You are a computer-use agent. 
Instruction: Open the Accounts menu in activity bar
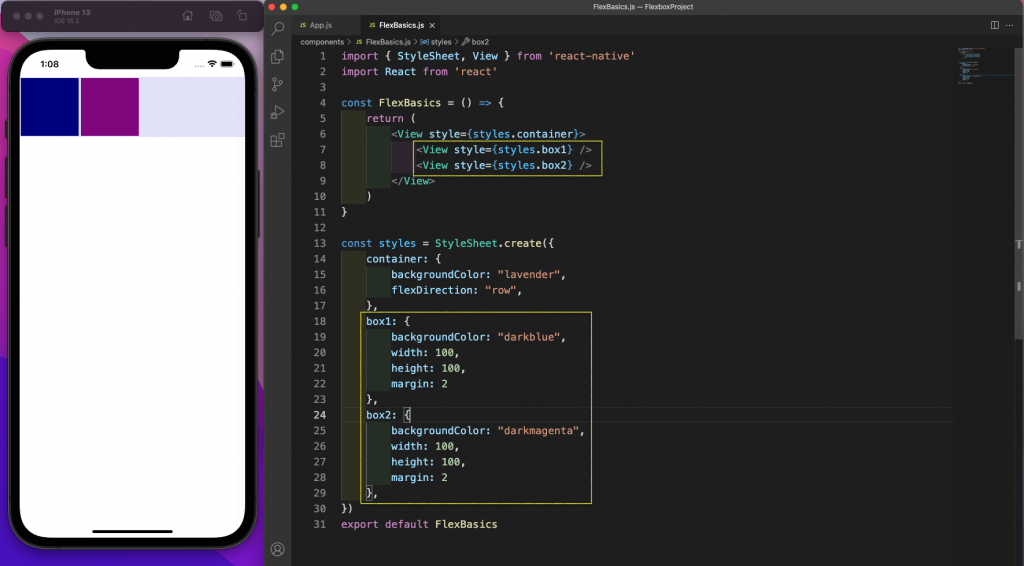coord(278,549)
